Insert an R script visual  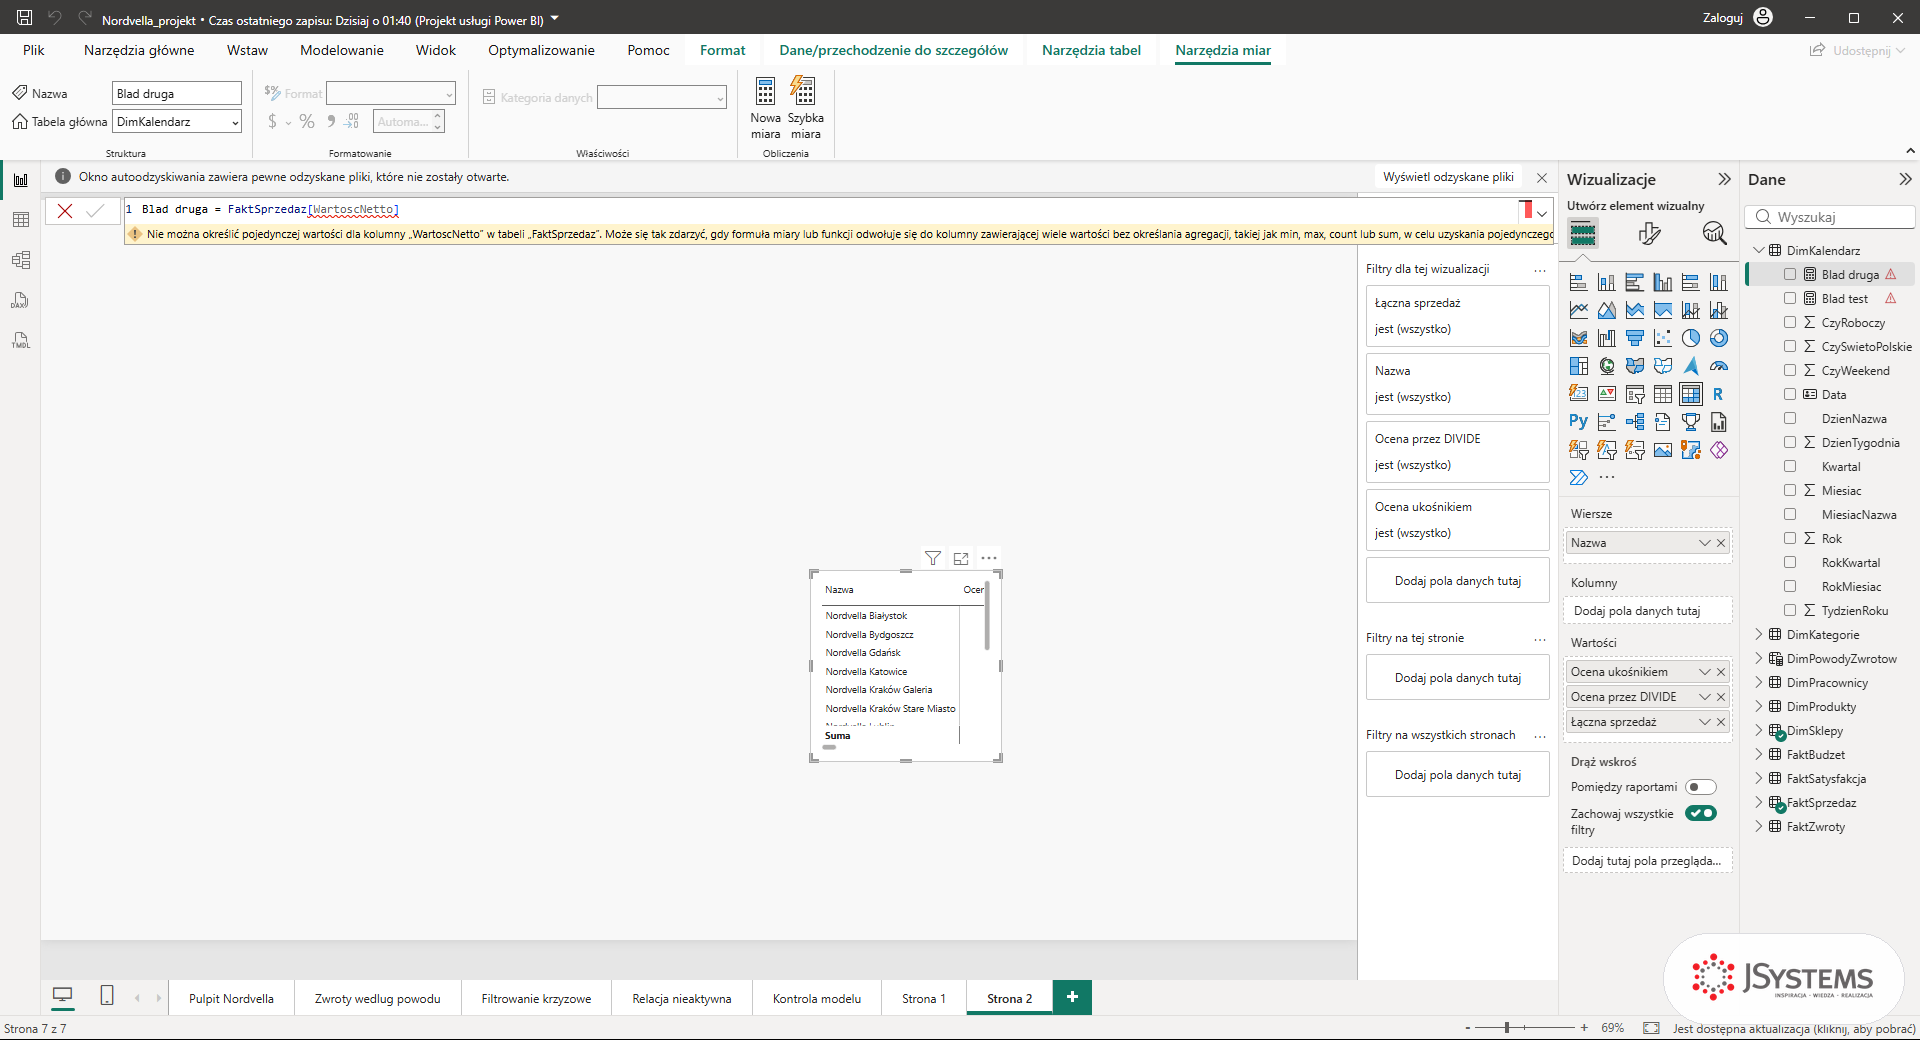[x=1719, y=394]
